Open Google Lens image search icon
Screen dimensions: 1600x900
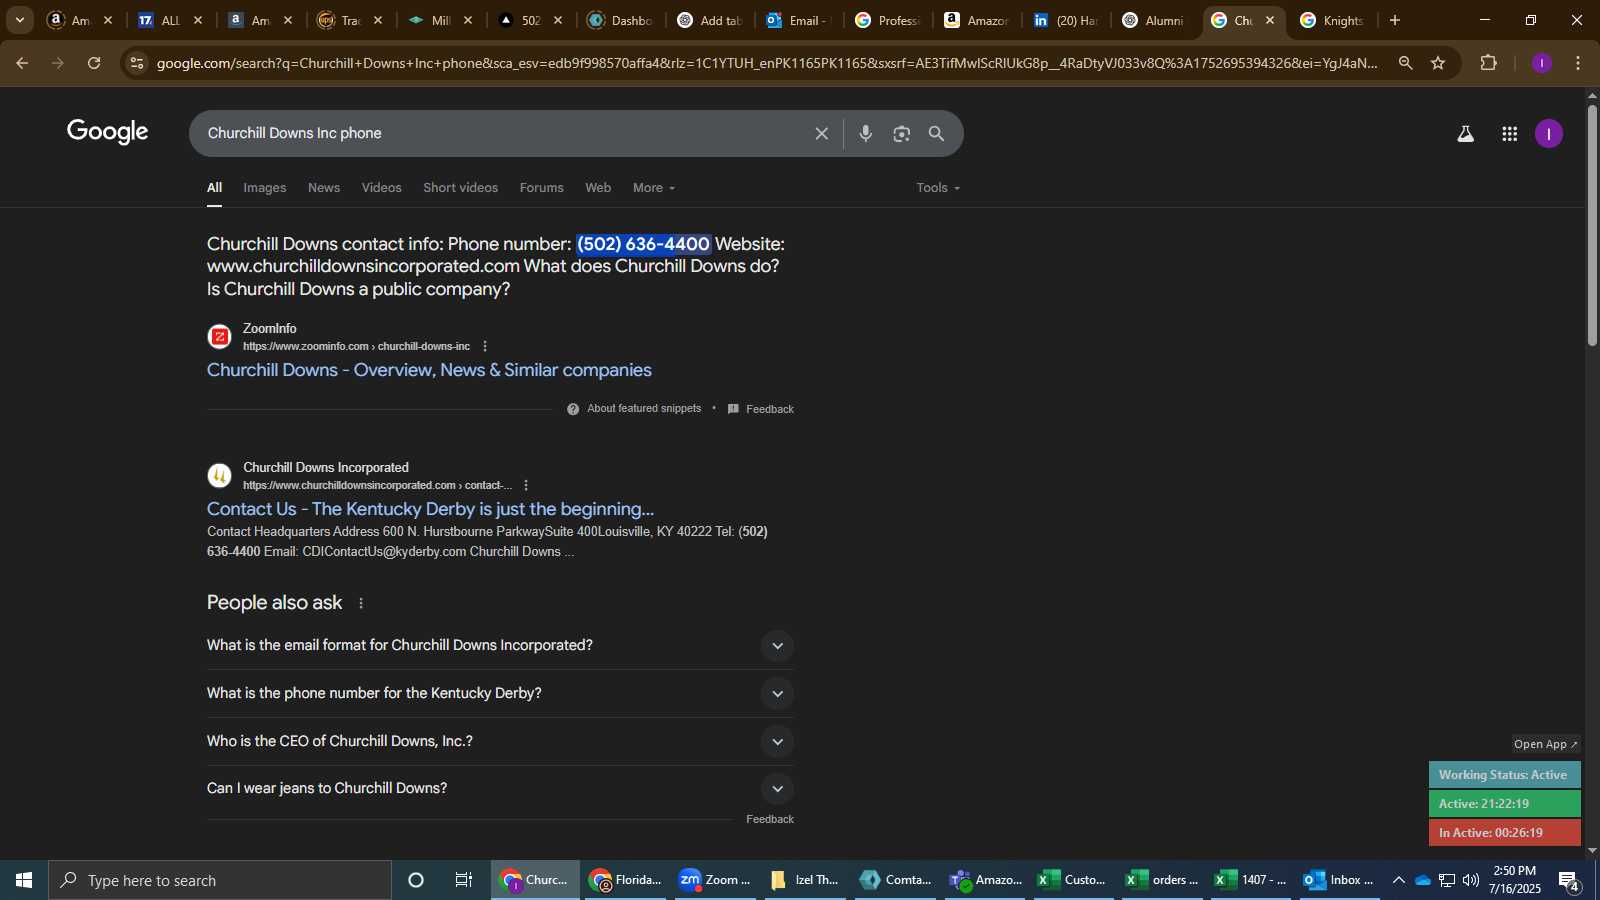tap(901, 133)
